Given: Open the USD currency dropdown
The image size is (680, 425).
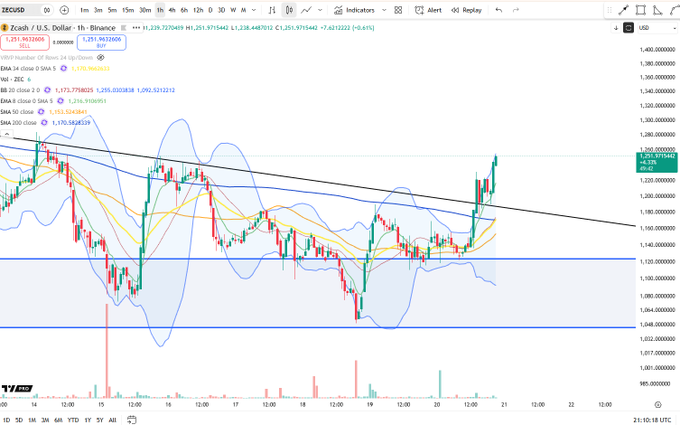Looking at the screenshot, I should (x=657, y=28).
